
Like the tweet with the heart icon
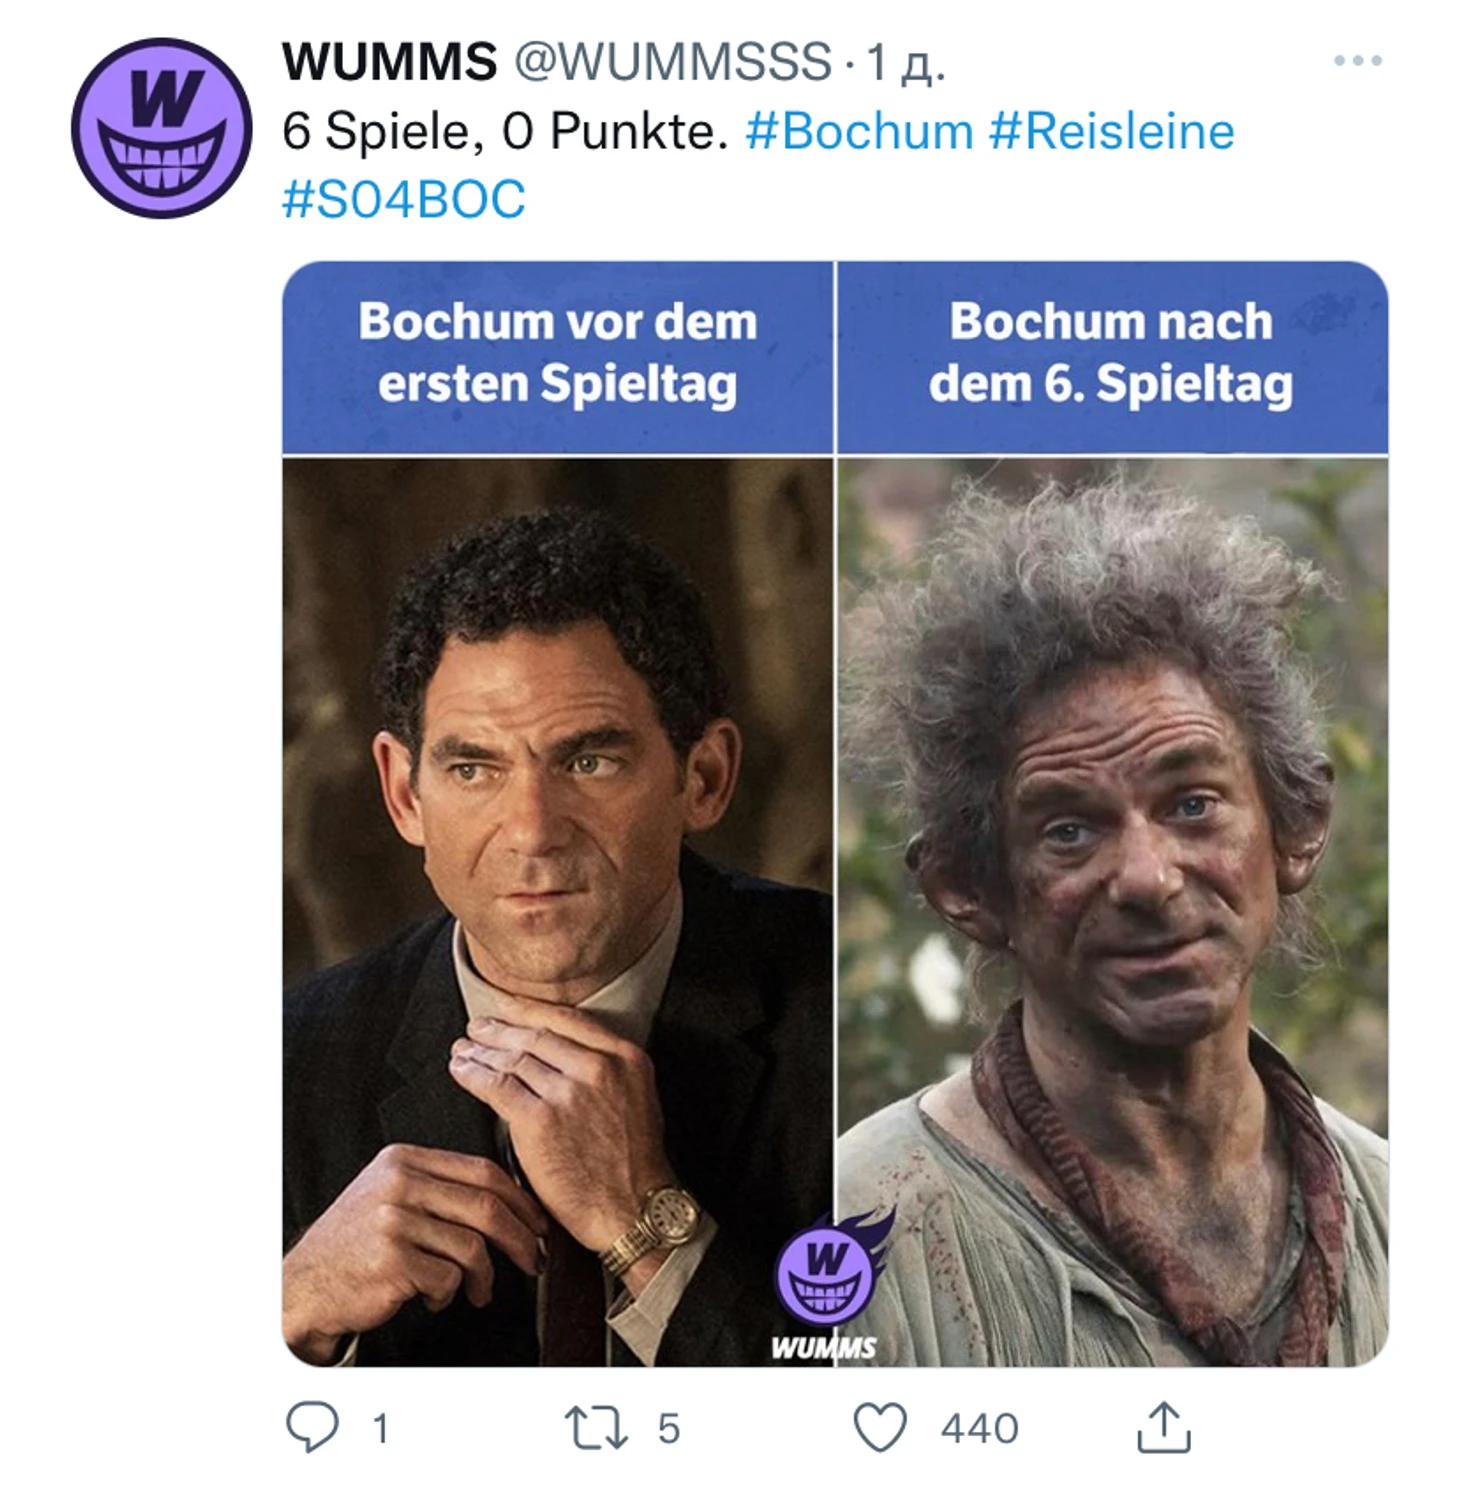coord(880,1427)
